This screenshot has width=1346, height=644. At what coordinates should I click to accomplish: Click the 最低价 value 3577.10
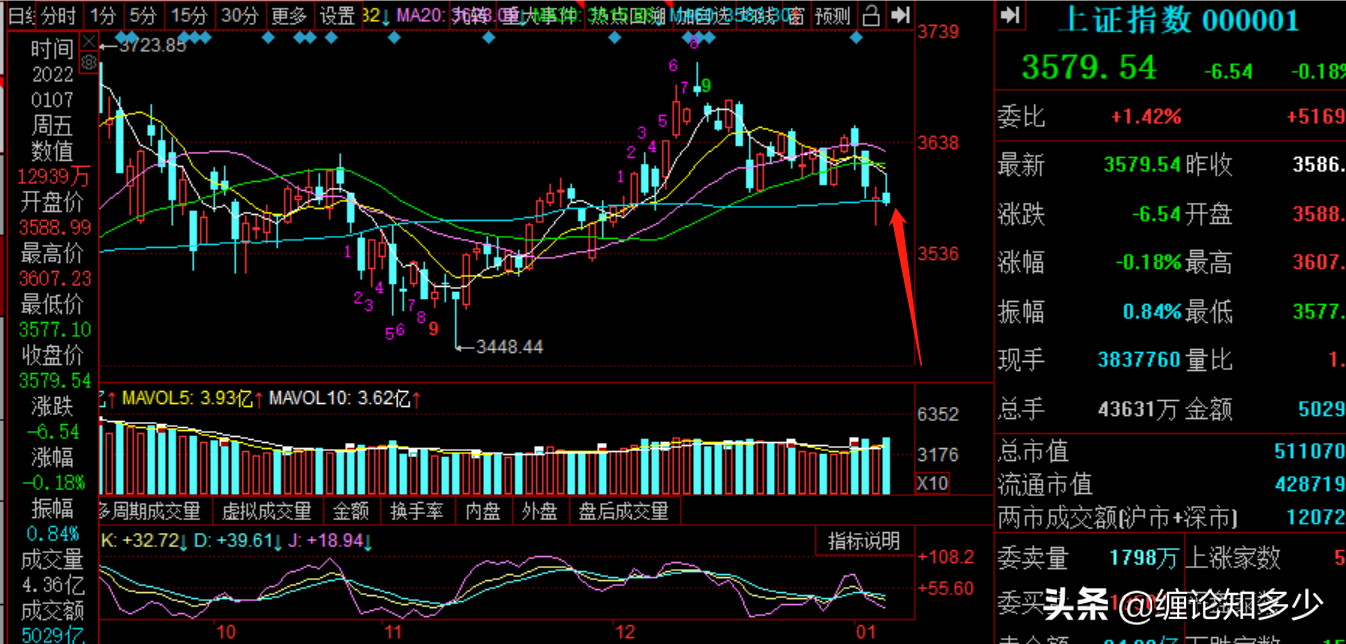[56, 330]
